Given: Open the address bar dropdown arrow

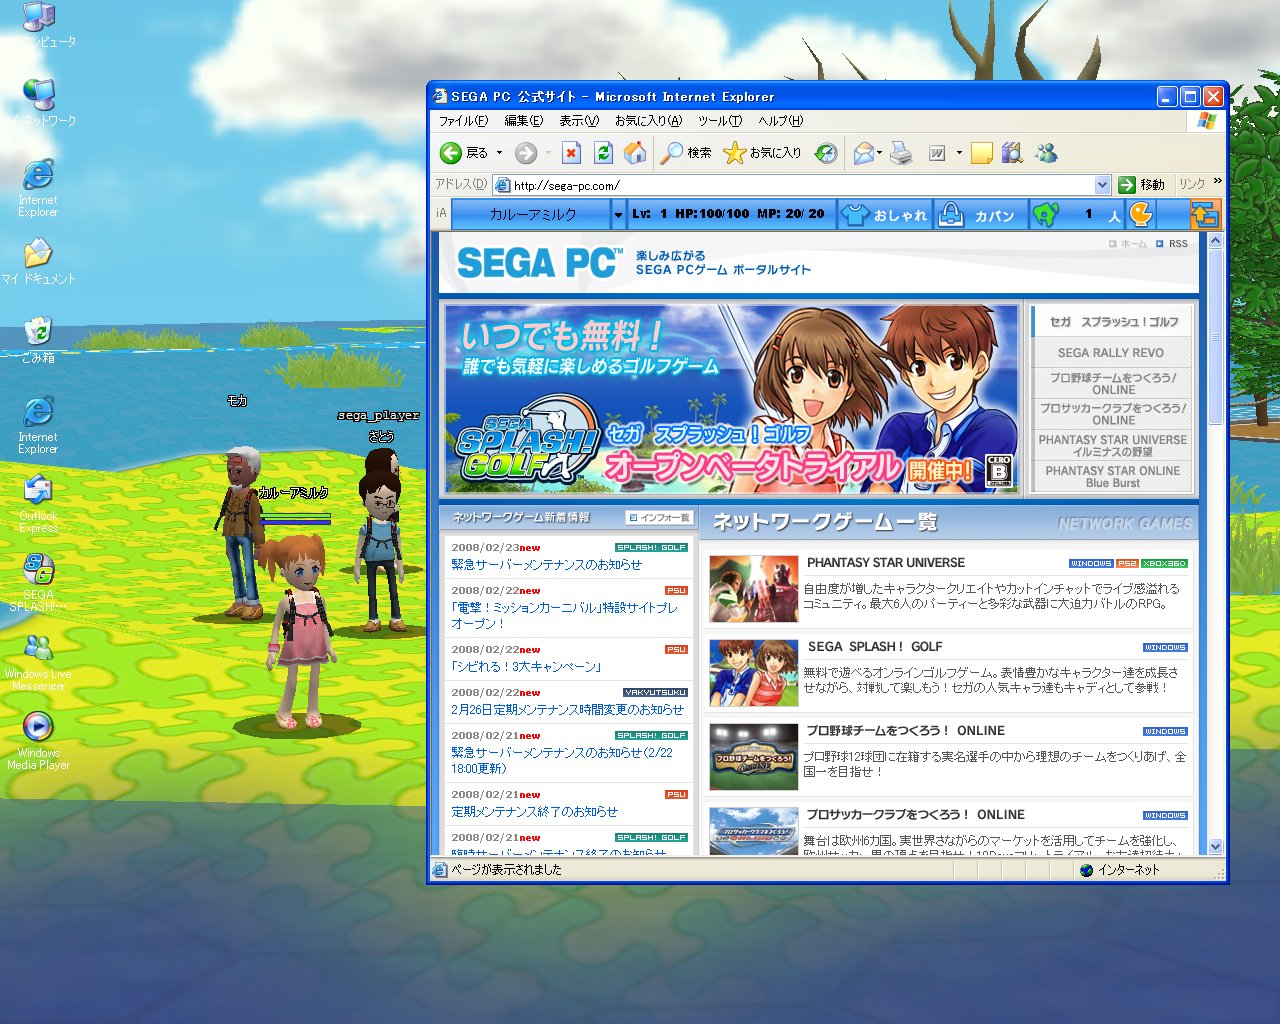Looking at the screenshot, I should (1102, 185).
